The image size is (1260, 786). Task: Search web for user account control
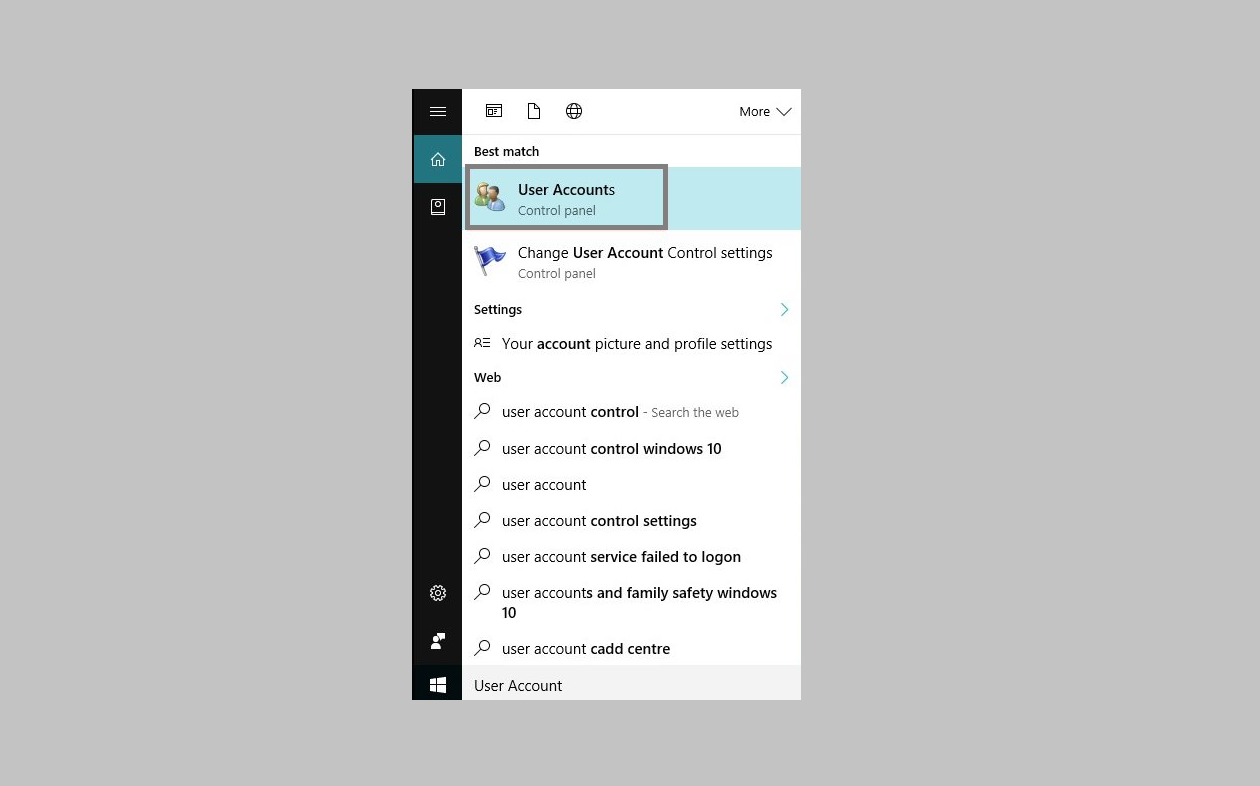tap(631, 412)
